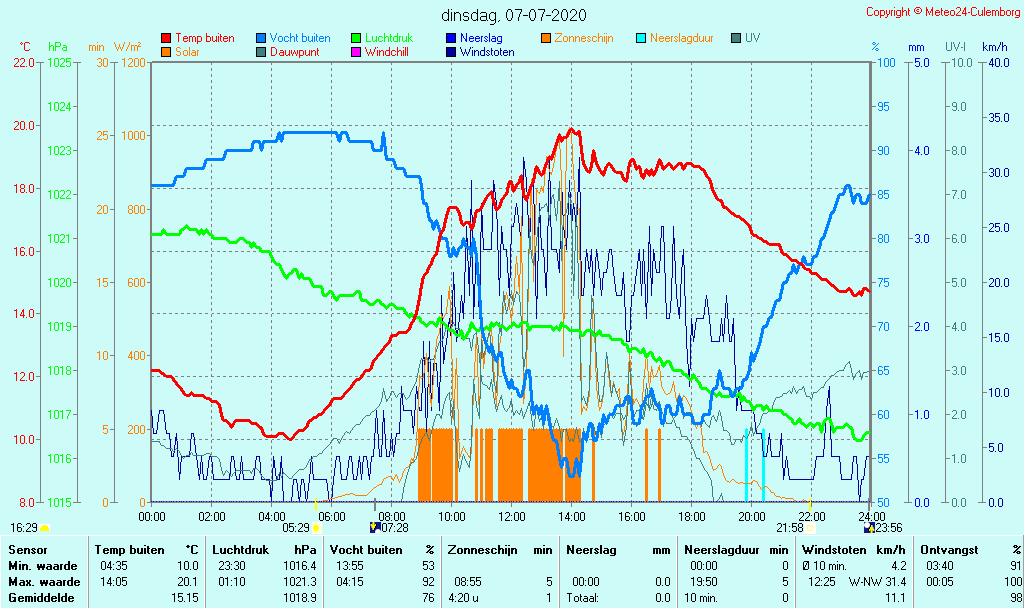This screenshot has width=1026, height=608.
Task: Click the sunrise icon next to 05:29
Action: point(316,527)
